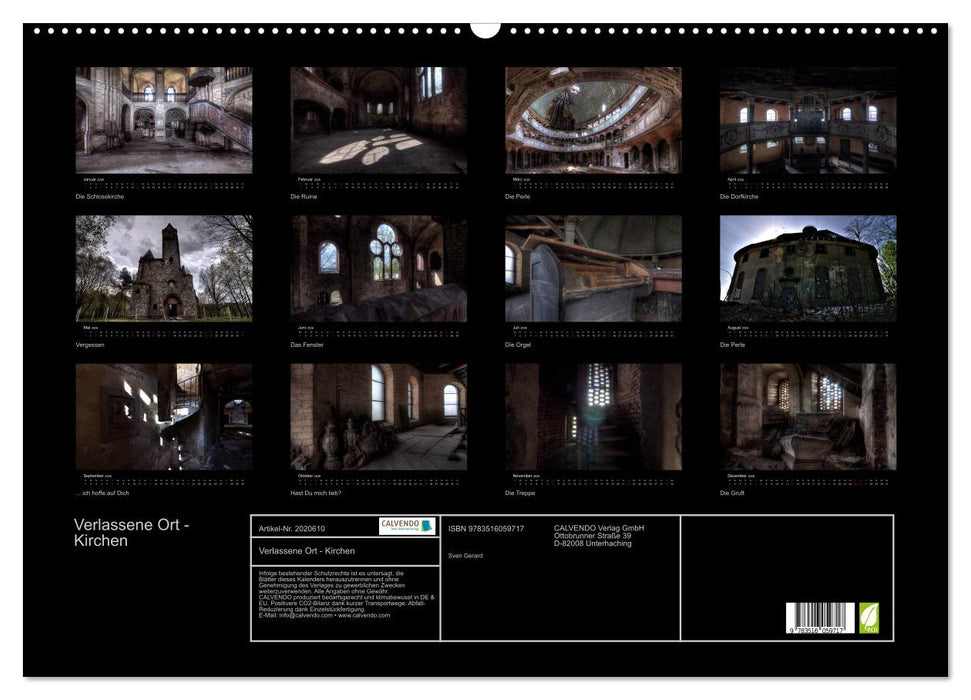
Task: Click the white hanger notch at top
Action: click(x=485, y=28)
